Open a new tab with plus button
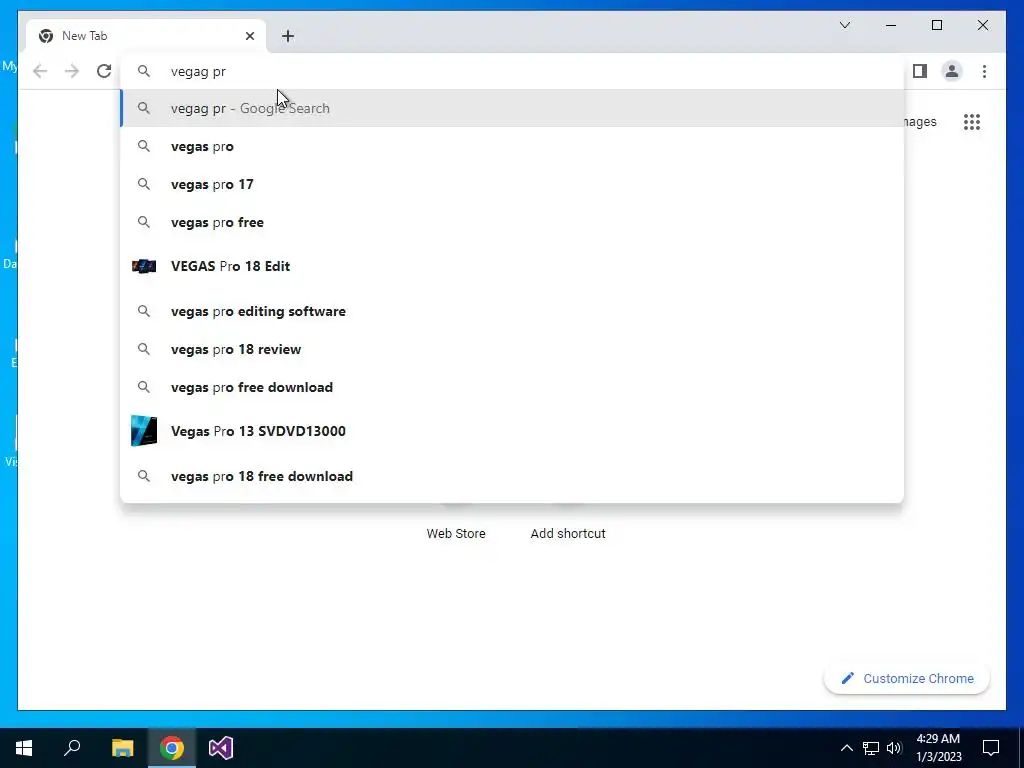This screenshot has height=768, width=1024. (x=288, y=36)
